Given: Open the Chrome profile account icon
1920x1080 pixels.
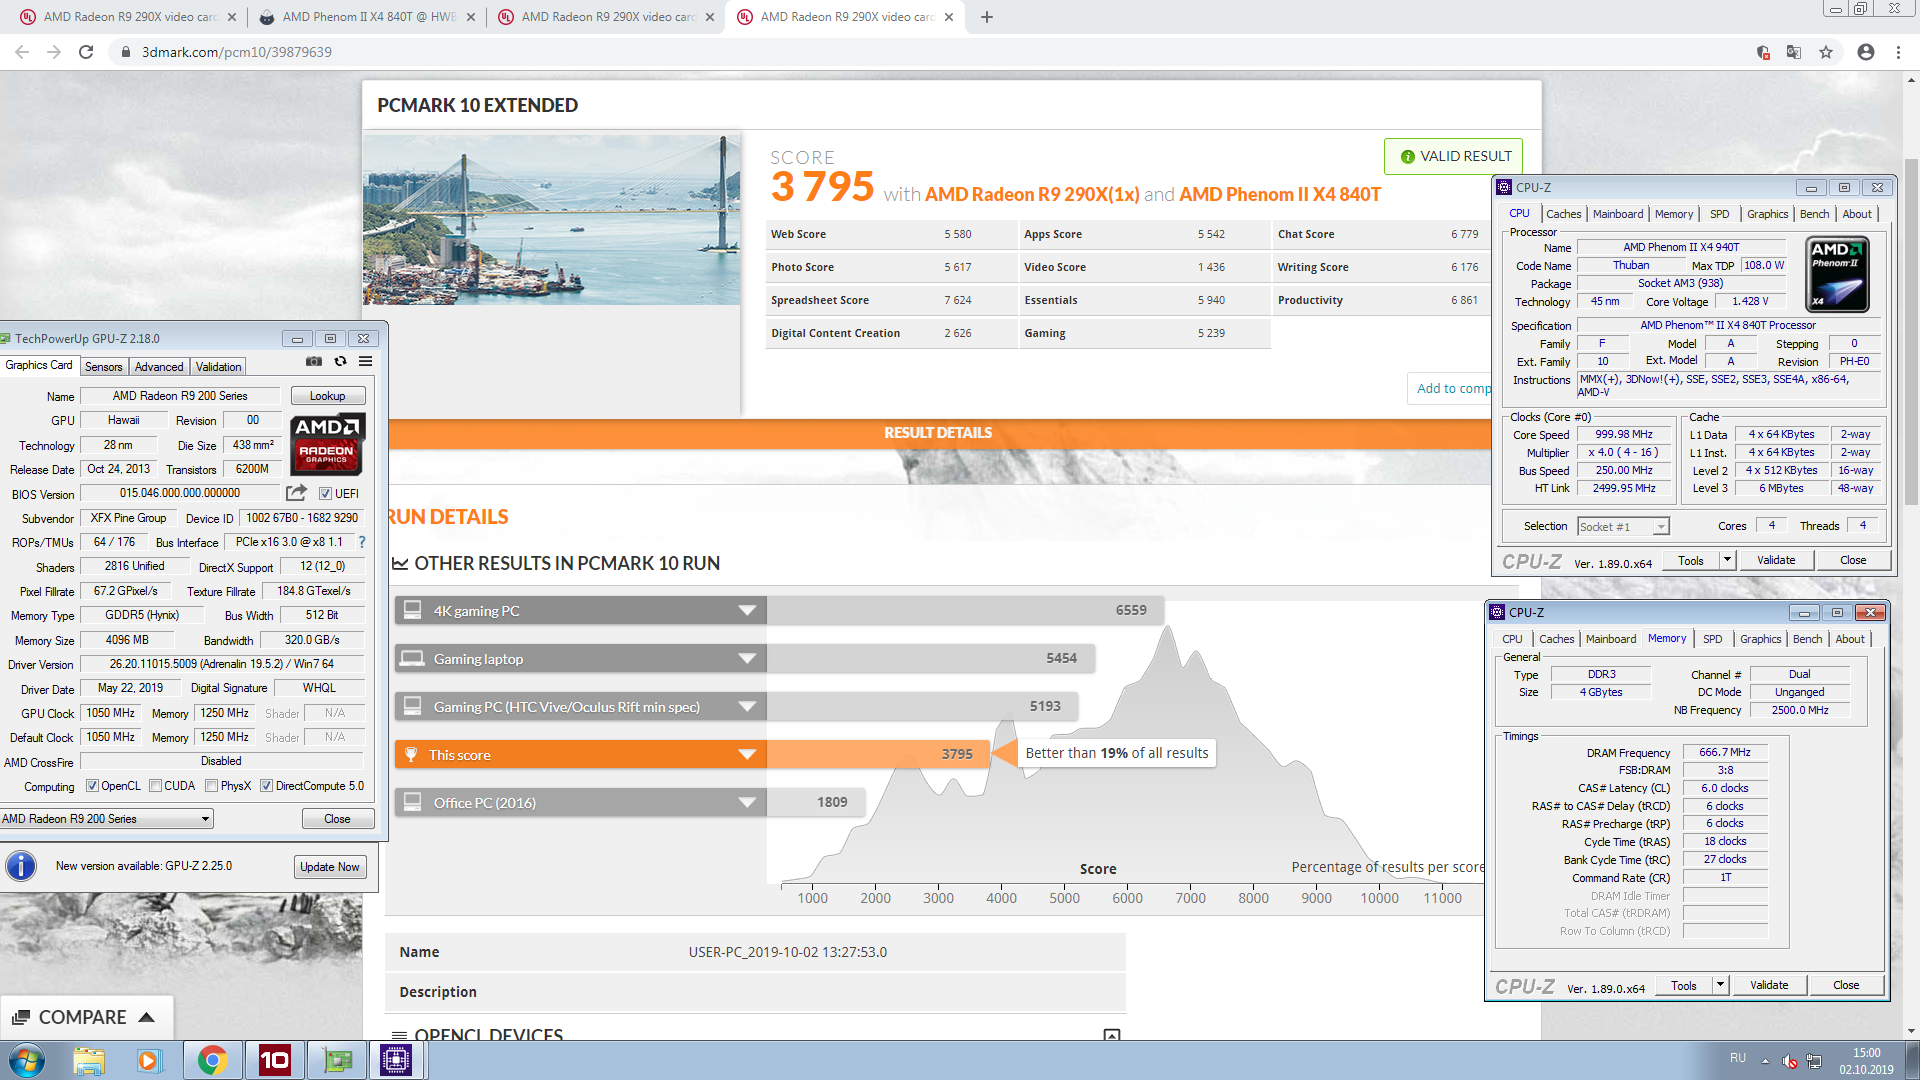Looking at the screenshot, I should point(1866,52).
